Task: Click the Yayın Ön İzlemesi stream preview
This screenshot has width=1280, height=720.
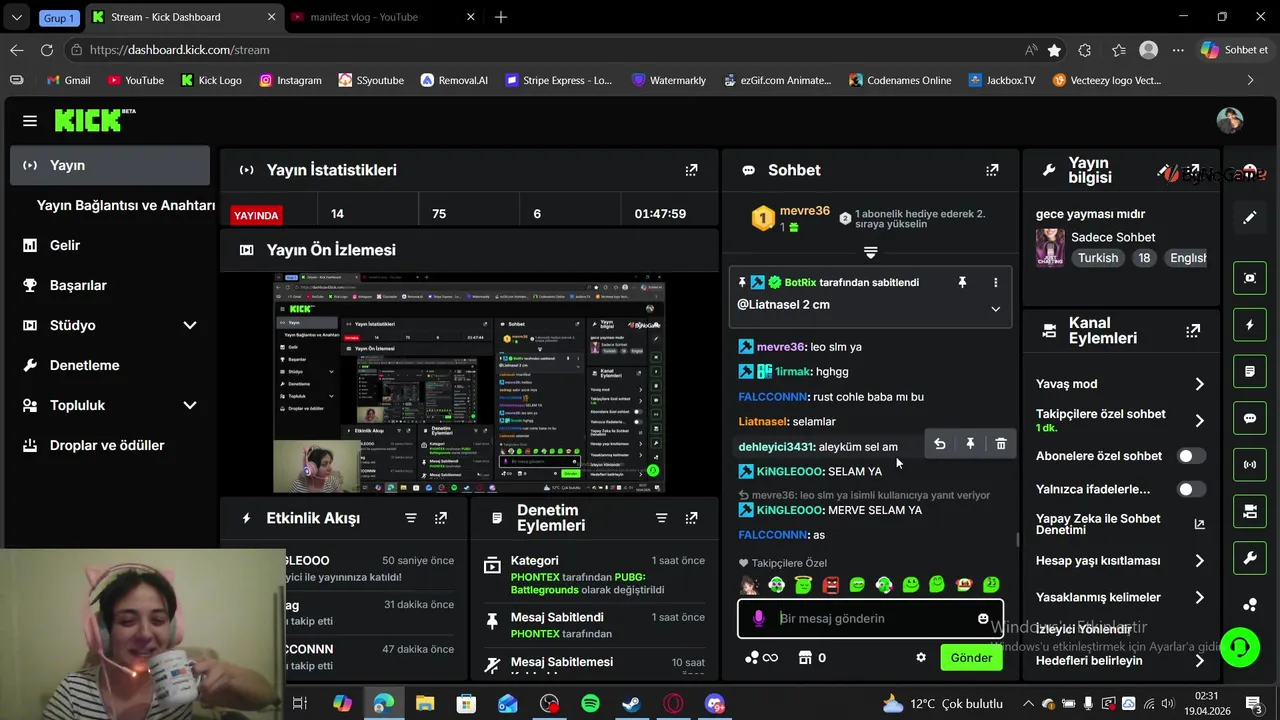Action: 469,383
